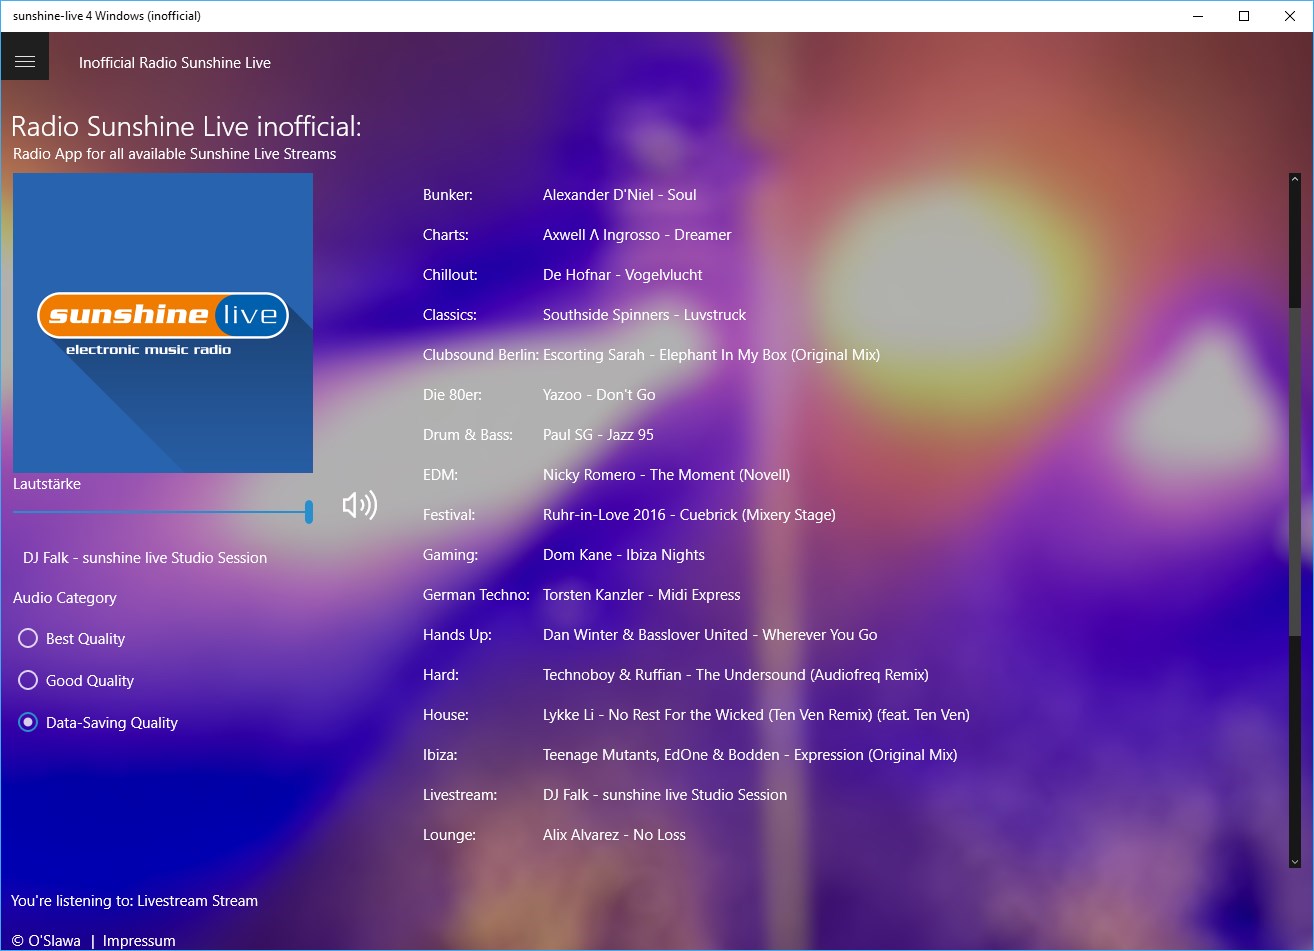Select Data-Saving Quality audio option
Image resolution: width=1314 pixels, height=951 pixels.
click(98, 723)
